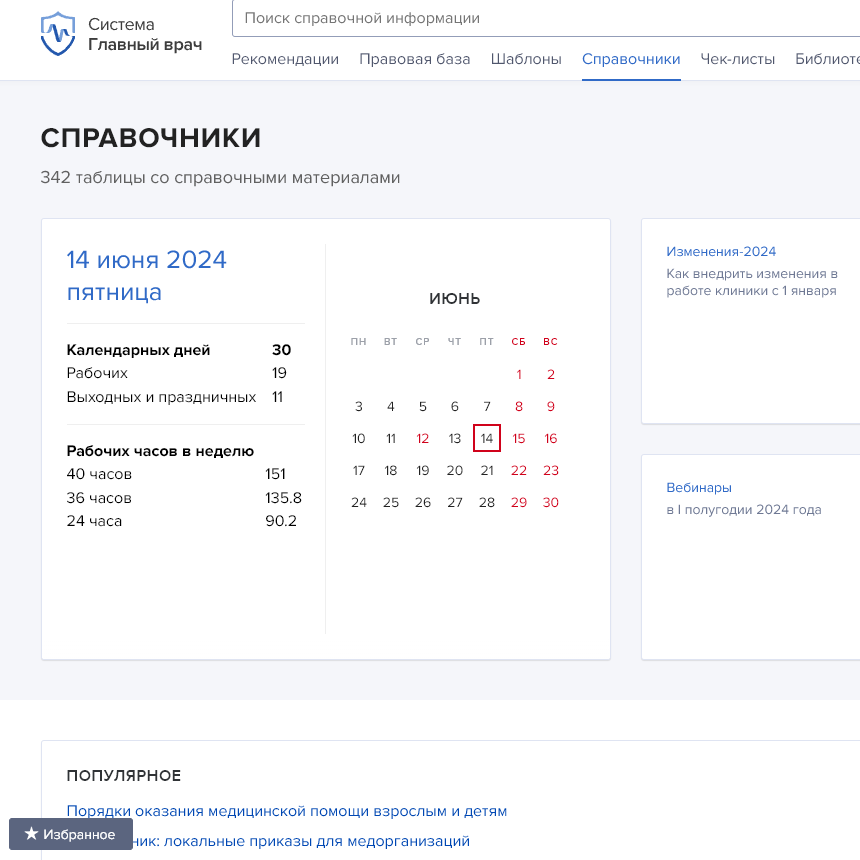Click date 9 in the calendar

click(551, 406)
